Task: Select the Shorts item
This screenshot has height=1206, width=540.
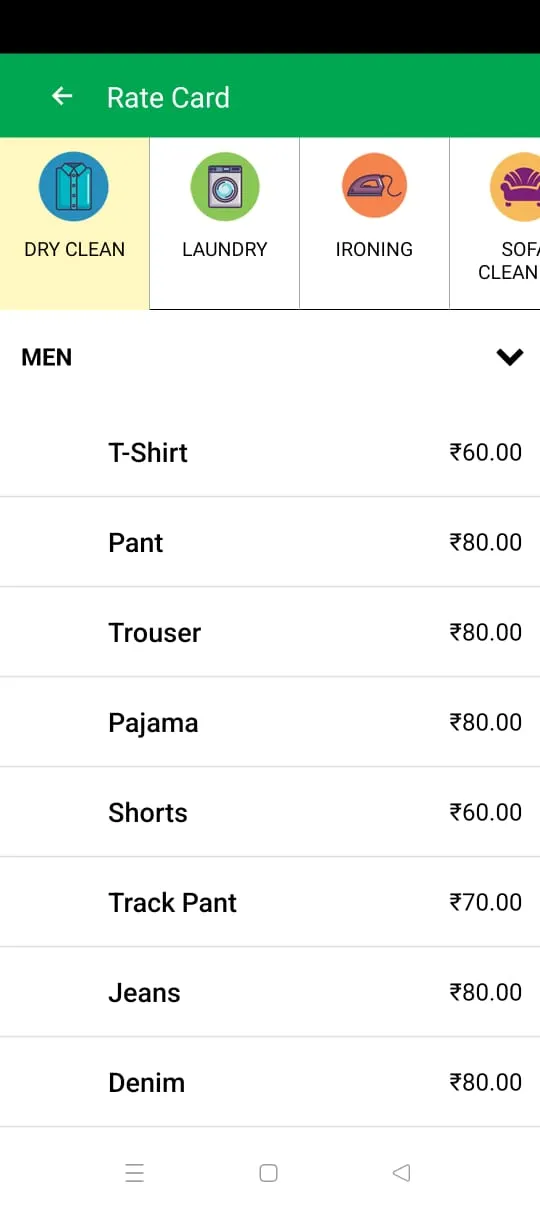Action: [270, 812]
